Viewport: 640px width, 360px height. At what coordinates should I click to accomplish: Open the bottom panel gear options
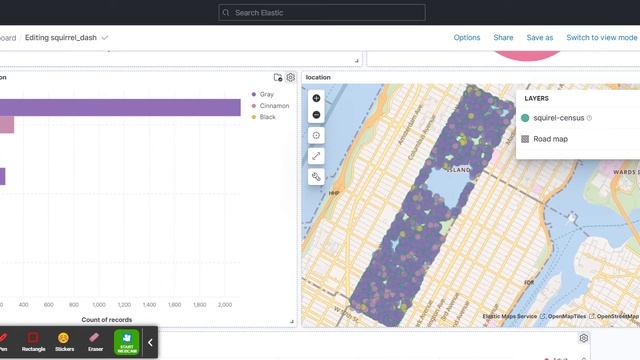(584, 338)
